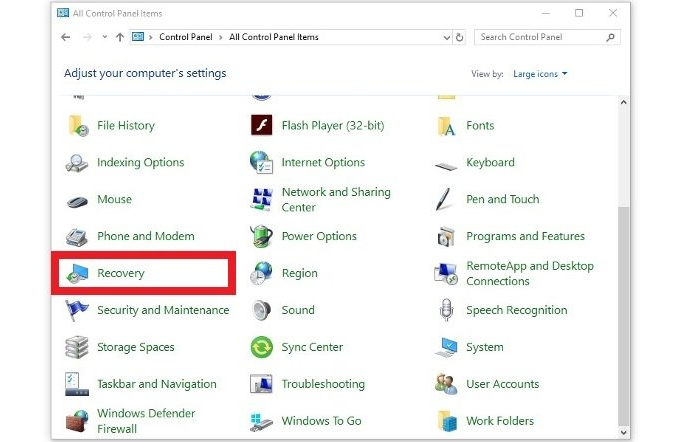Click the address bar Control Panel icon

138,37
